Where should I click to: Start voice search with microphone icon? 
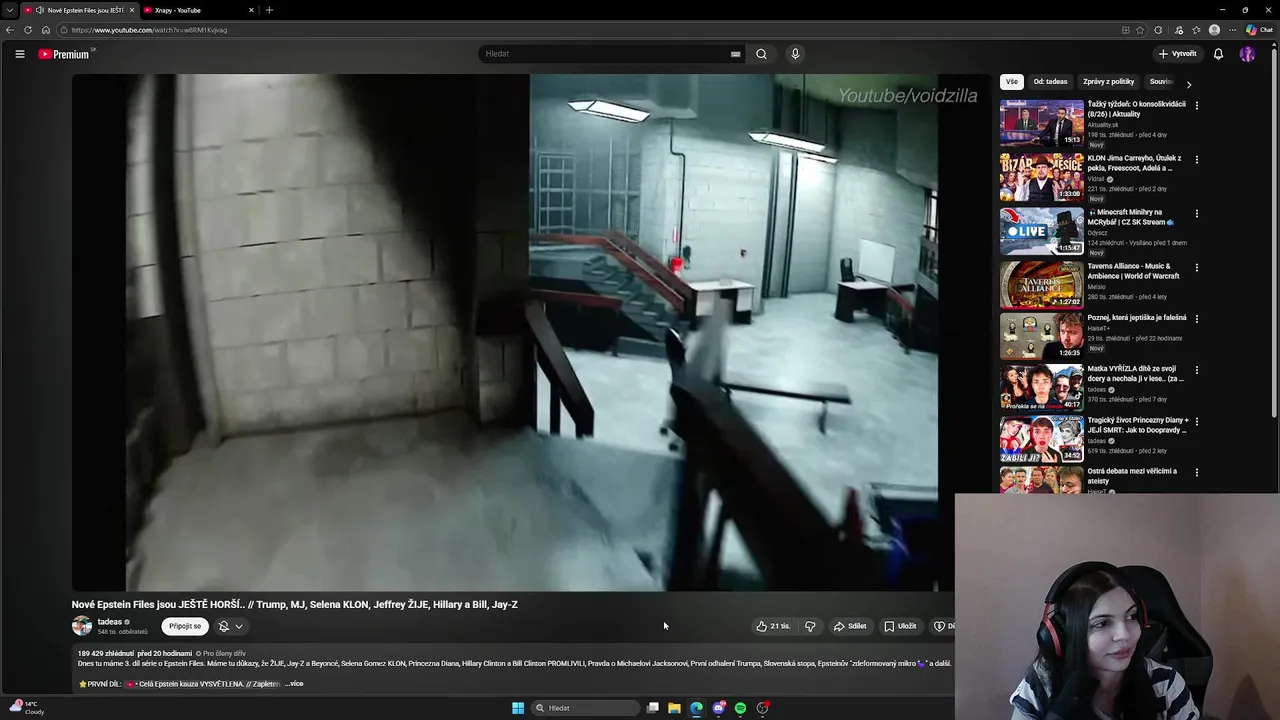click(795, 54)
